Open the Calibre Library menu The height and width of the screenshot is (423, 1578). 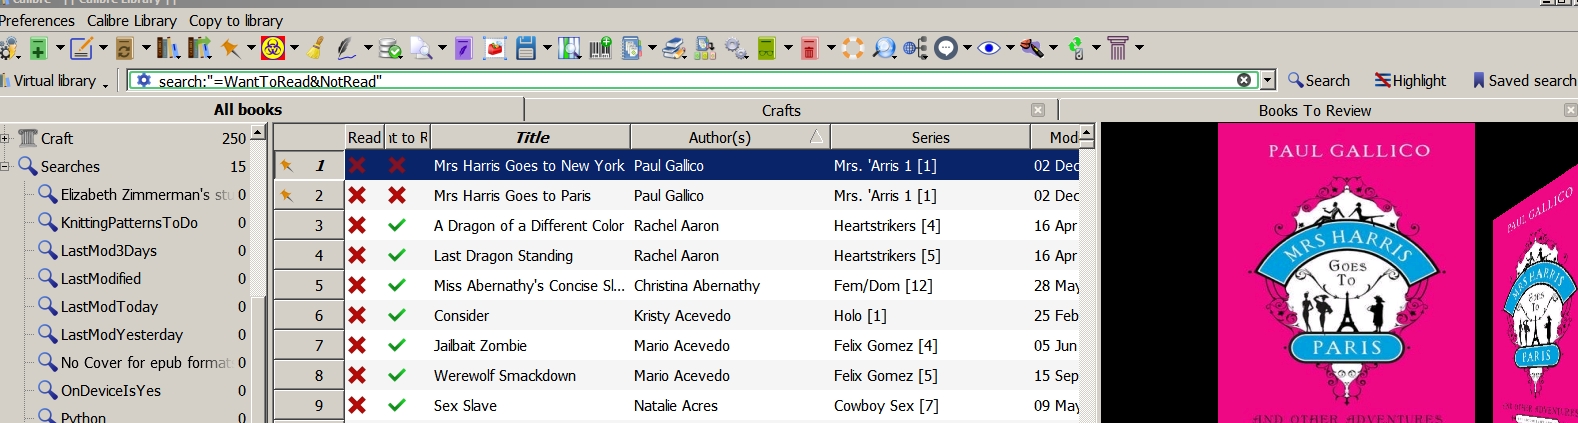point(132,20)
